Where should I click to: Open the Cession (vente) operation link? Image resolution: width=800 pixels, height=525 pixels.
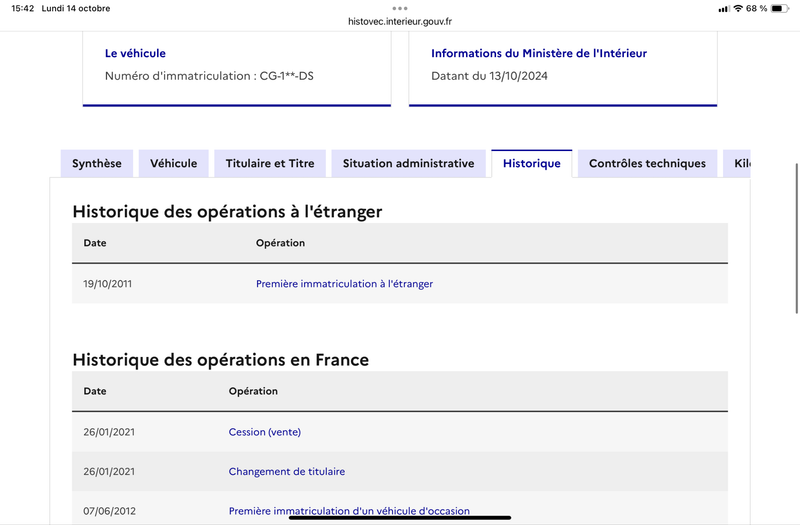click(x=265, y=432)
